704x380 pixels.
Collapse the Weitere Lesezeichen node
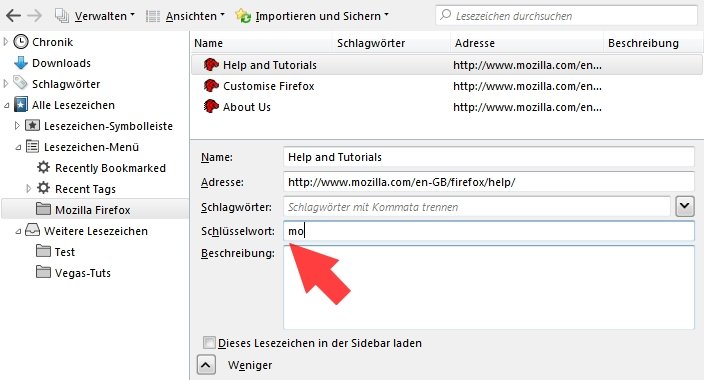18,231
